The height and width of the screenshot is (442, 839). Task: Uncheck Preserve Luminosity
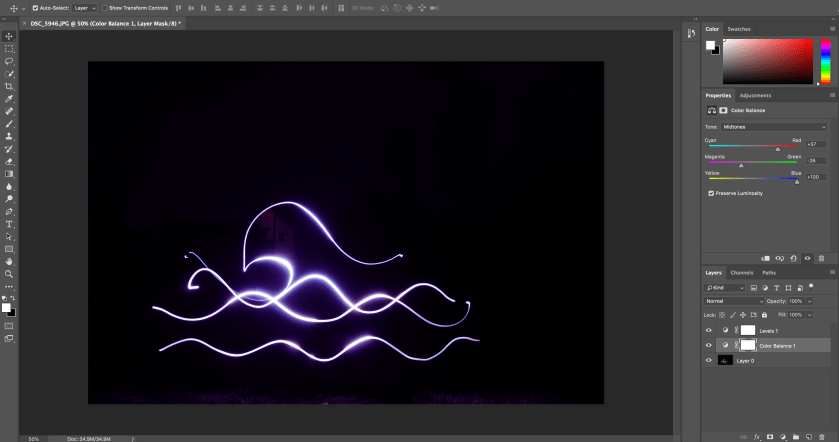(x=711, y=193)
